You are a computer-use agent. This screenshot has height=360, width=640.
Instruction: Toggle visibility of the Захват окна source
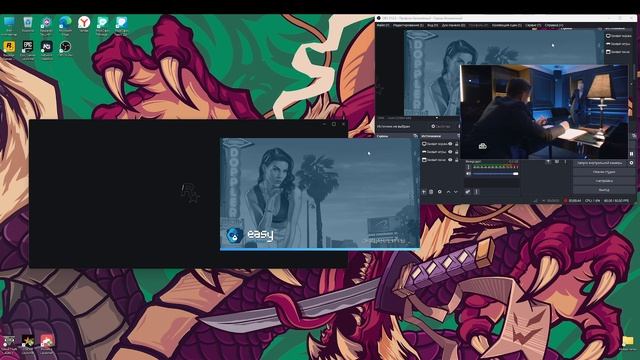point(450,160)
